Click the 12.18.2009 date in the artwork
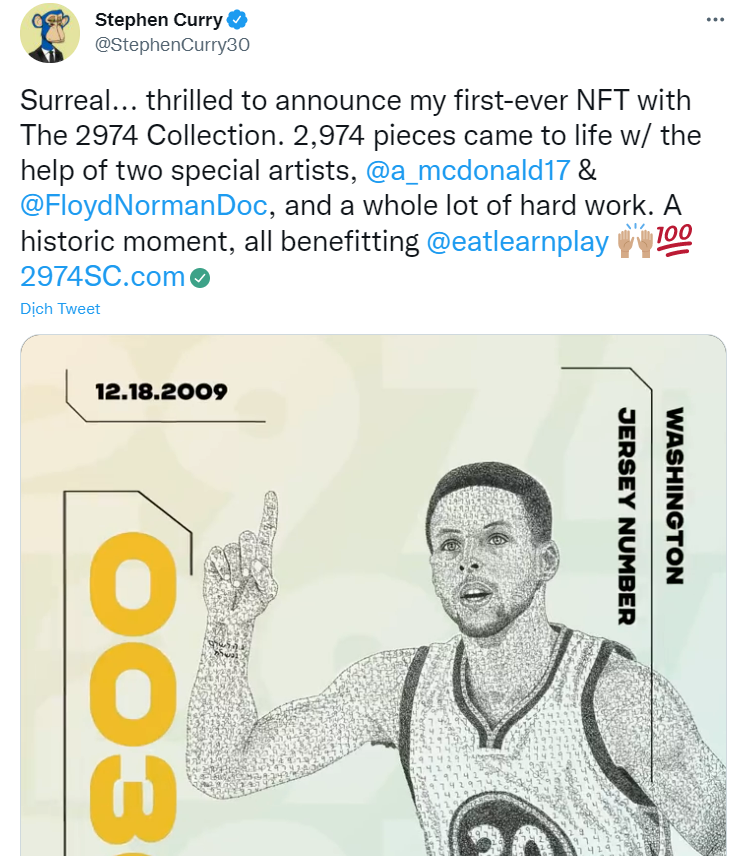 pos(162,391)
